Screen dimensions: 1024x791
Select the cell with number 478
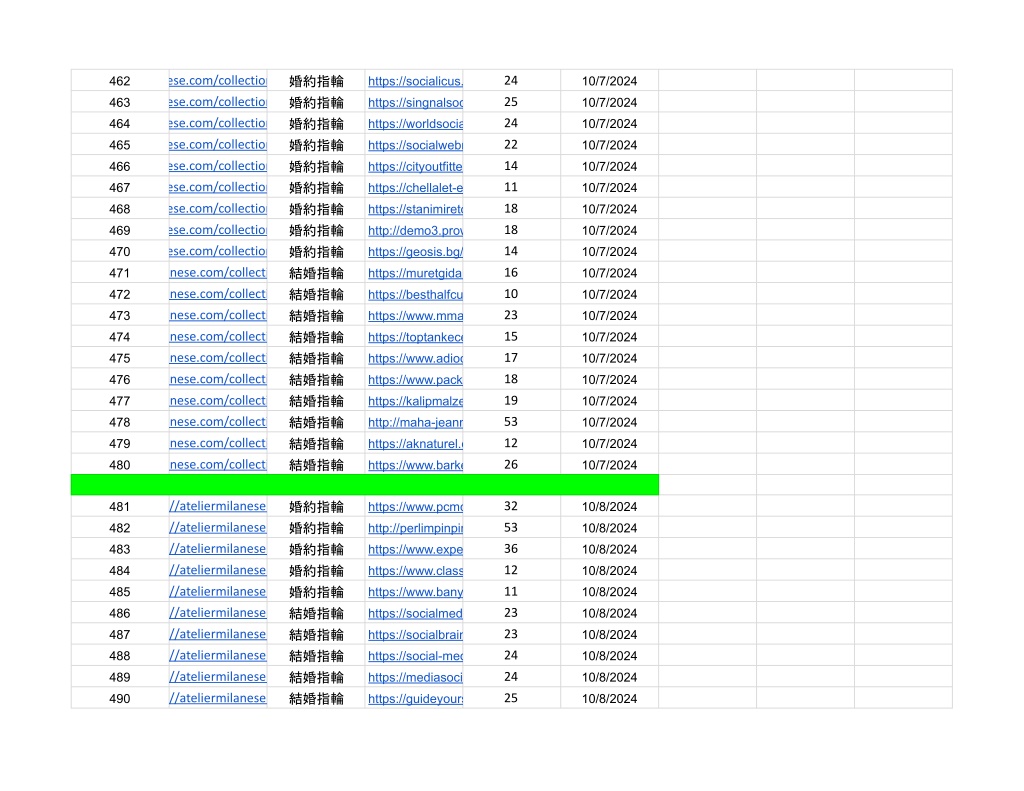pos(120,423)
